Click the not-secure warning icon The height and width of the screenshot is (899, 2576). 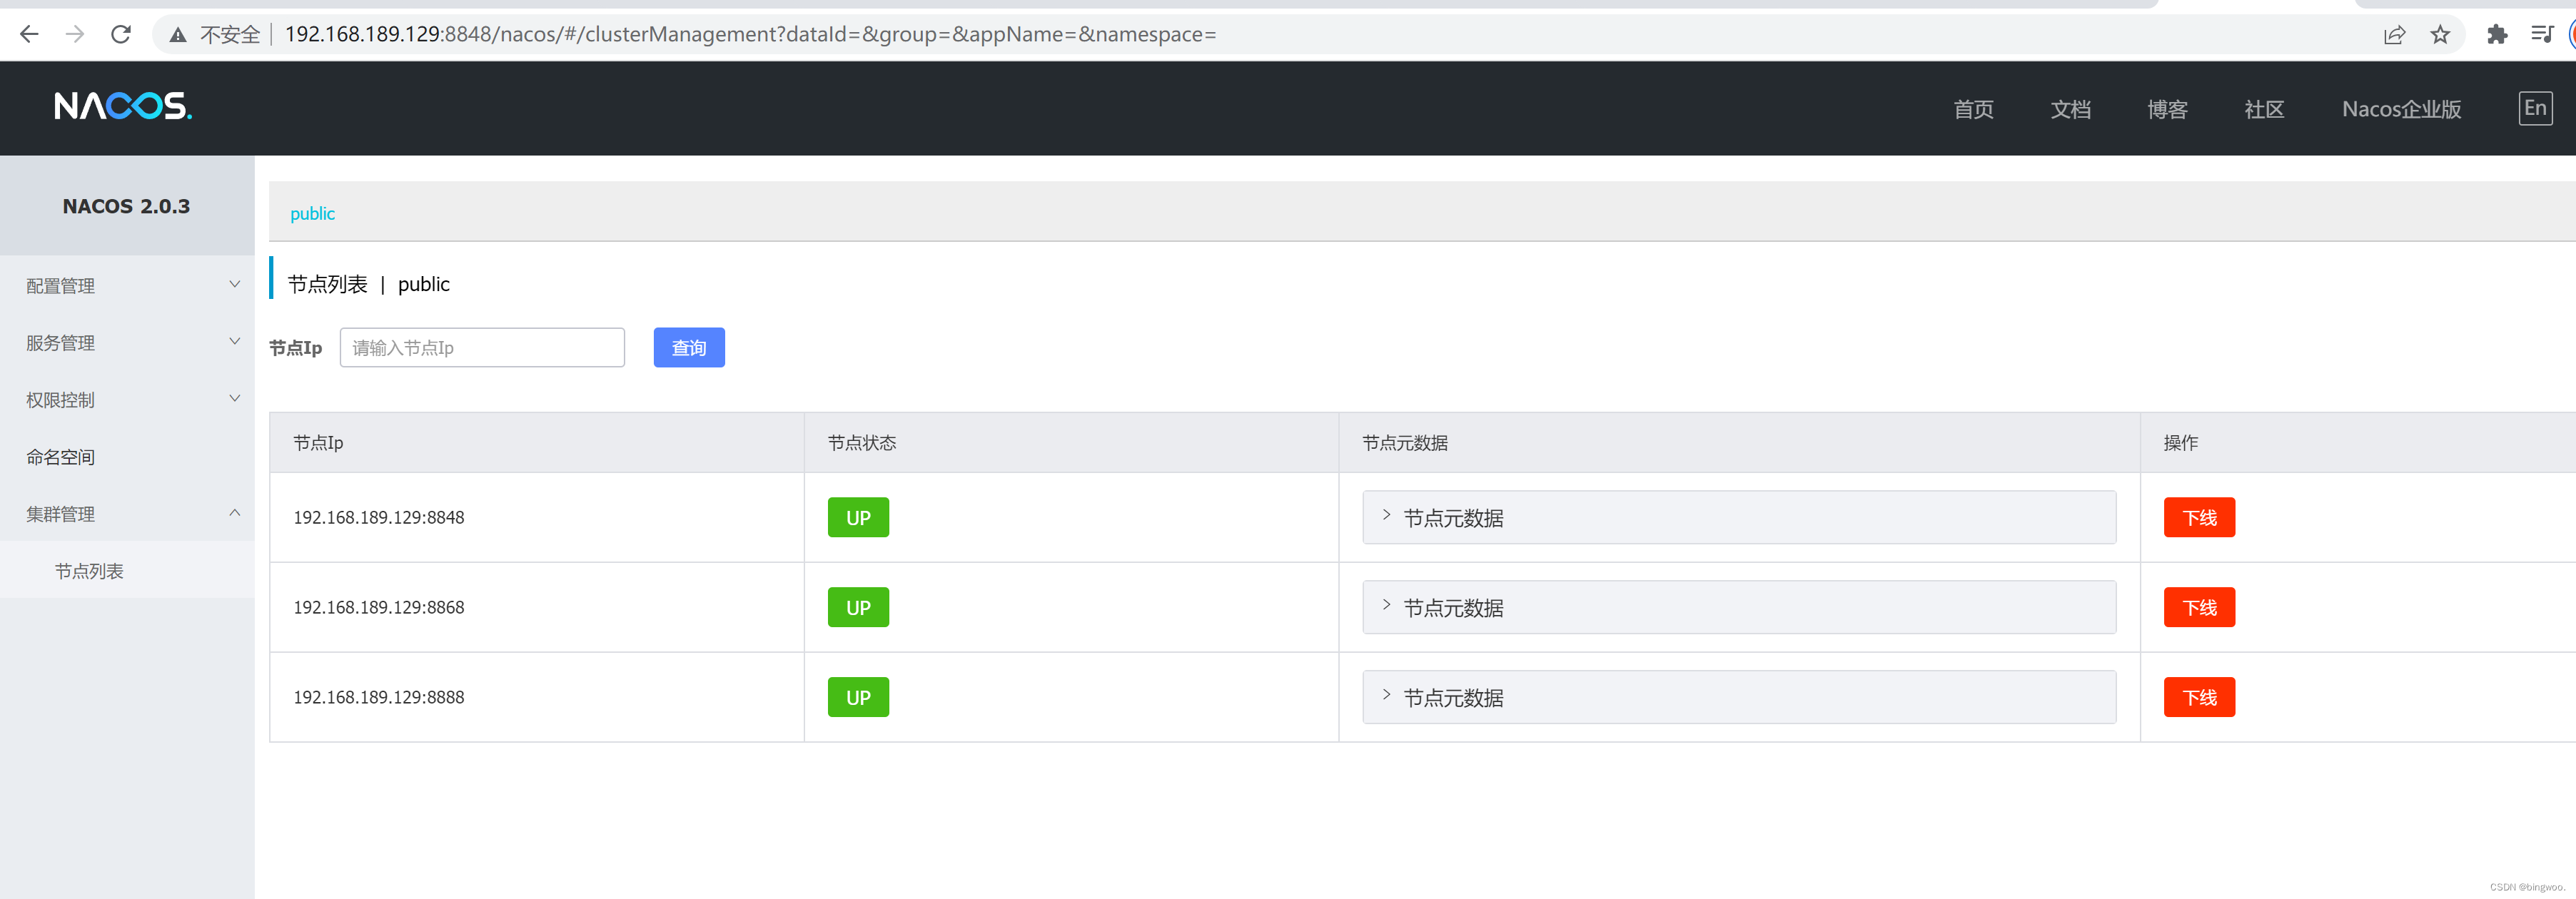[x=178, y=35]
